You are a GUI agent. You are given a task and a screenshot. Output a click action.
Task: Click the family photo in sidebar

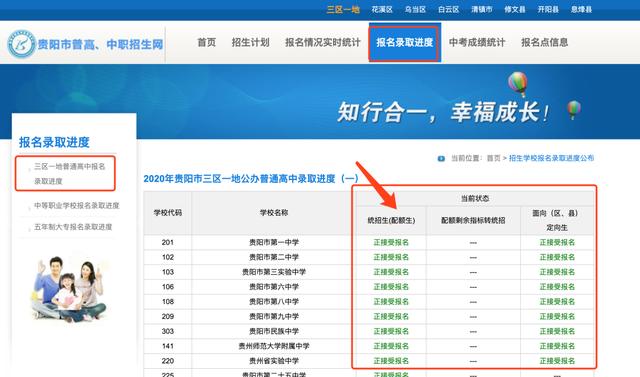(x=69, y=288)
